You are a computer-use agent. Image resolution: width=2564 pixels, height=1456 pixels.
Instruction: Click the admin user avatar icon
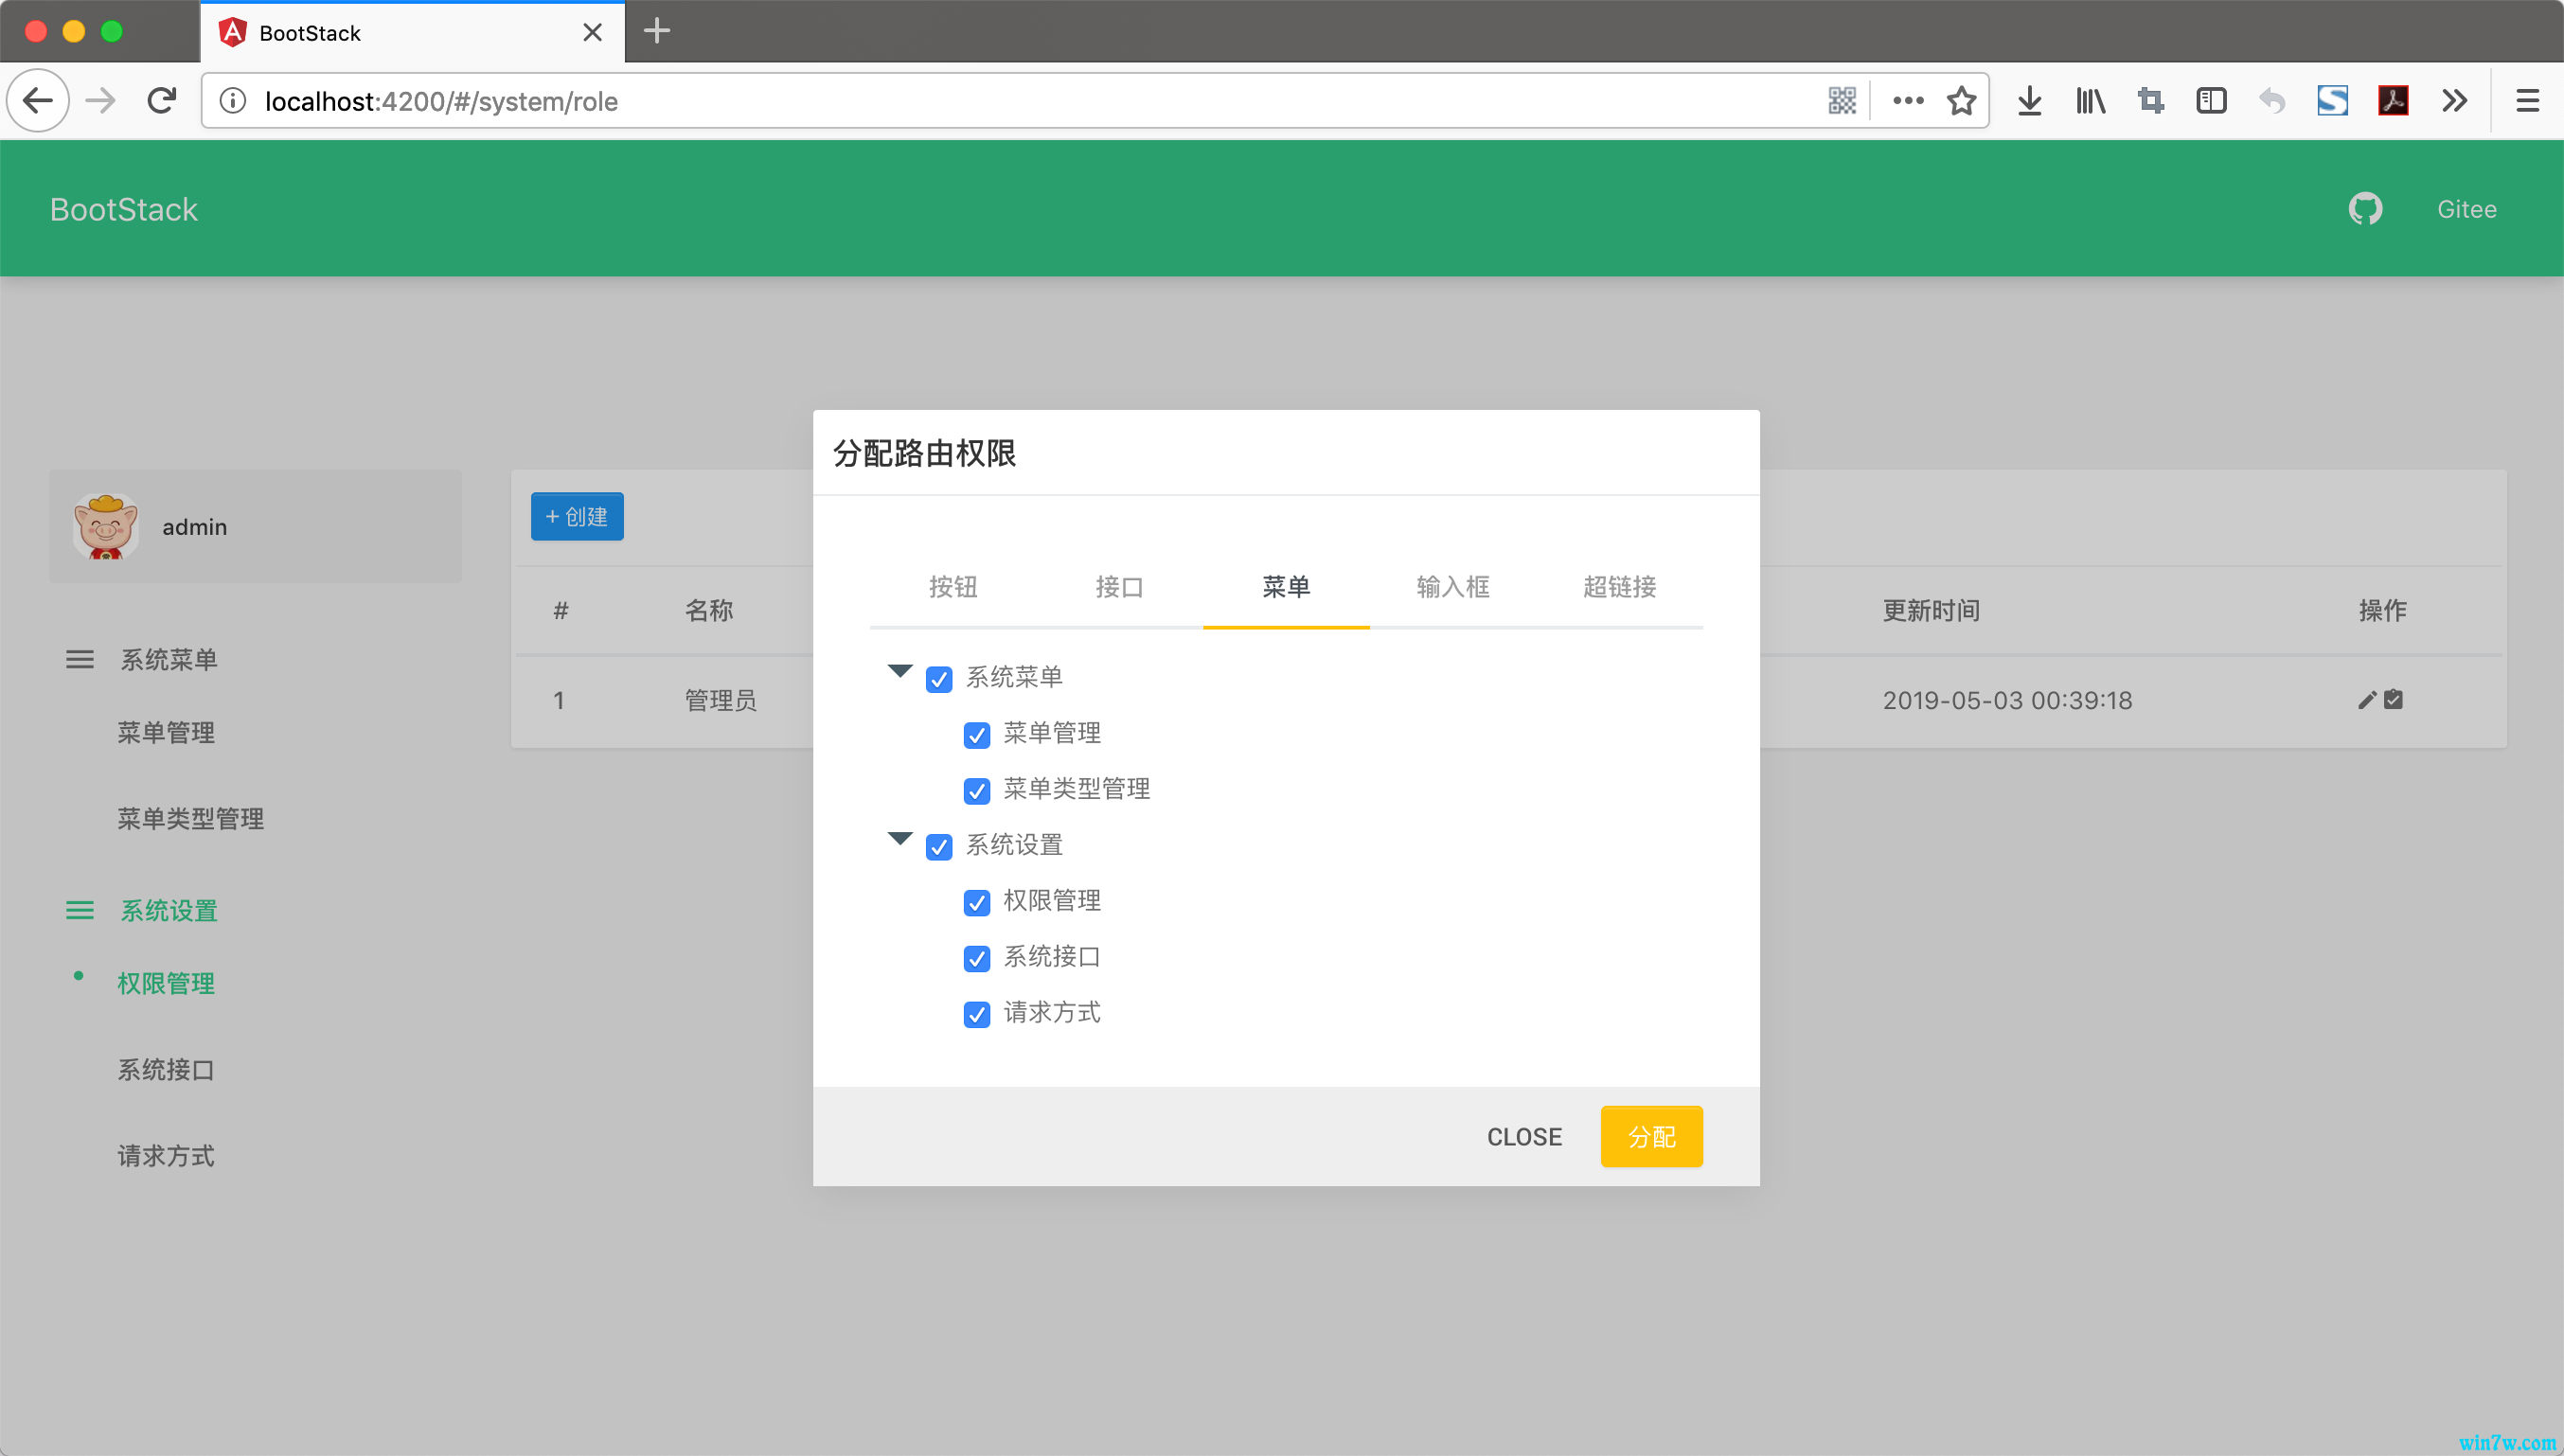click(x=102, y=524)
